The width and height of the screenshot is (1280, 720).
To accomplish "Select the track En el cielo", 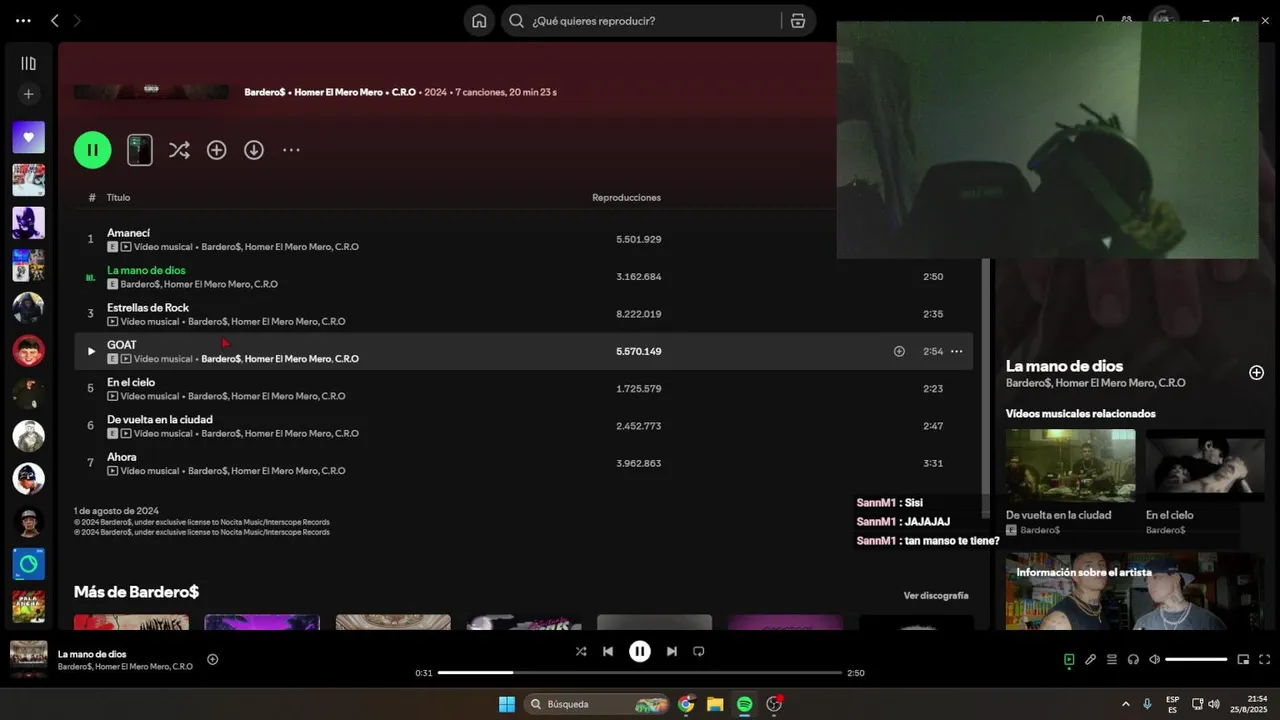I will tap(131, 382).
